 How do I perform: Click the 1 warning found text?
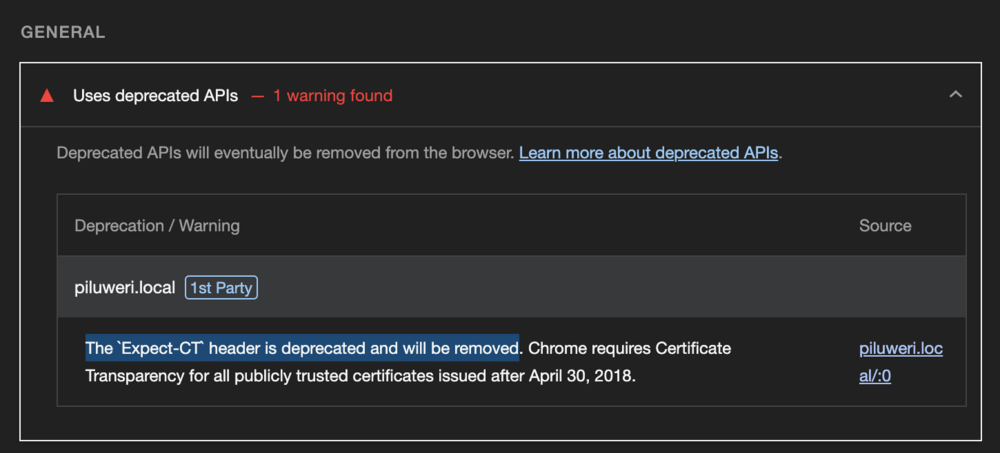[332, 96]
